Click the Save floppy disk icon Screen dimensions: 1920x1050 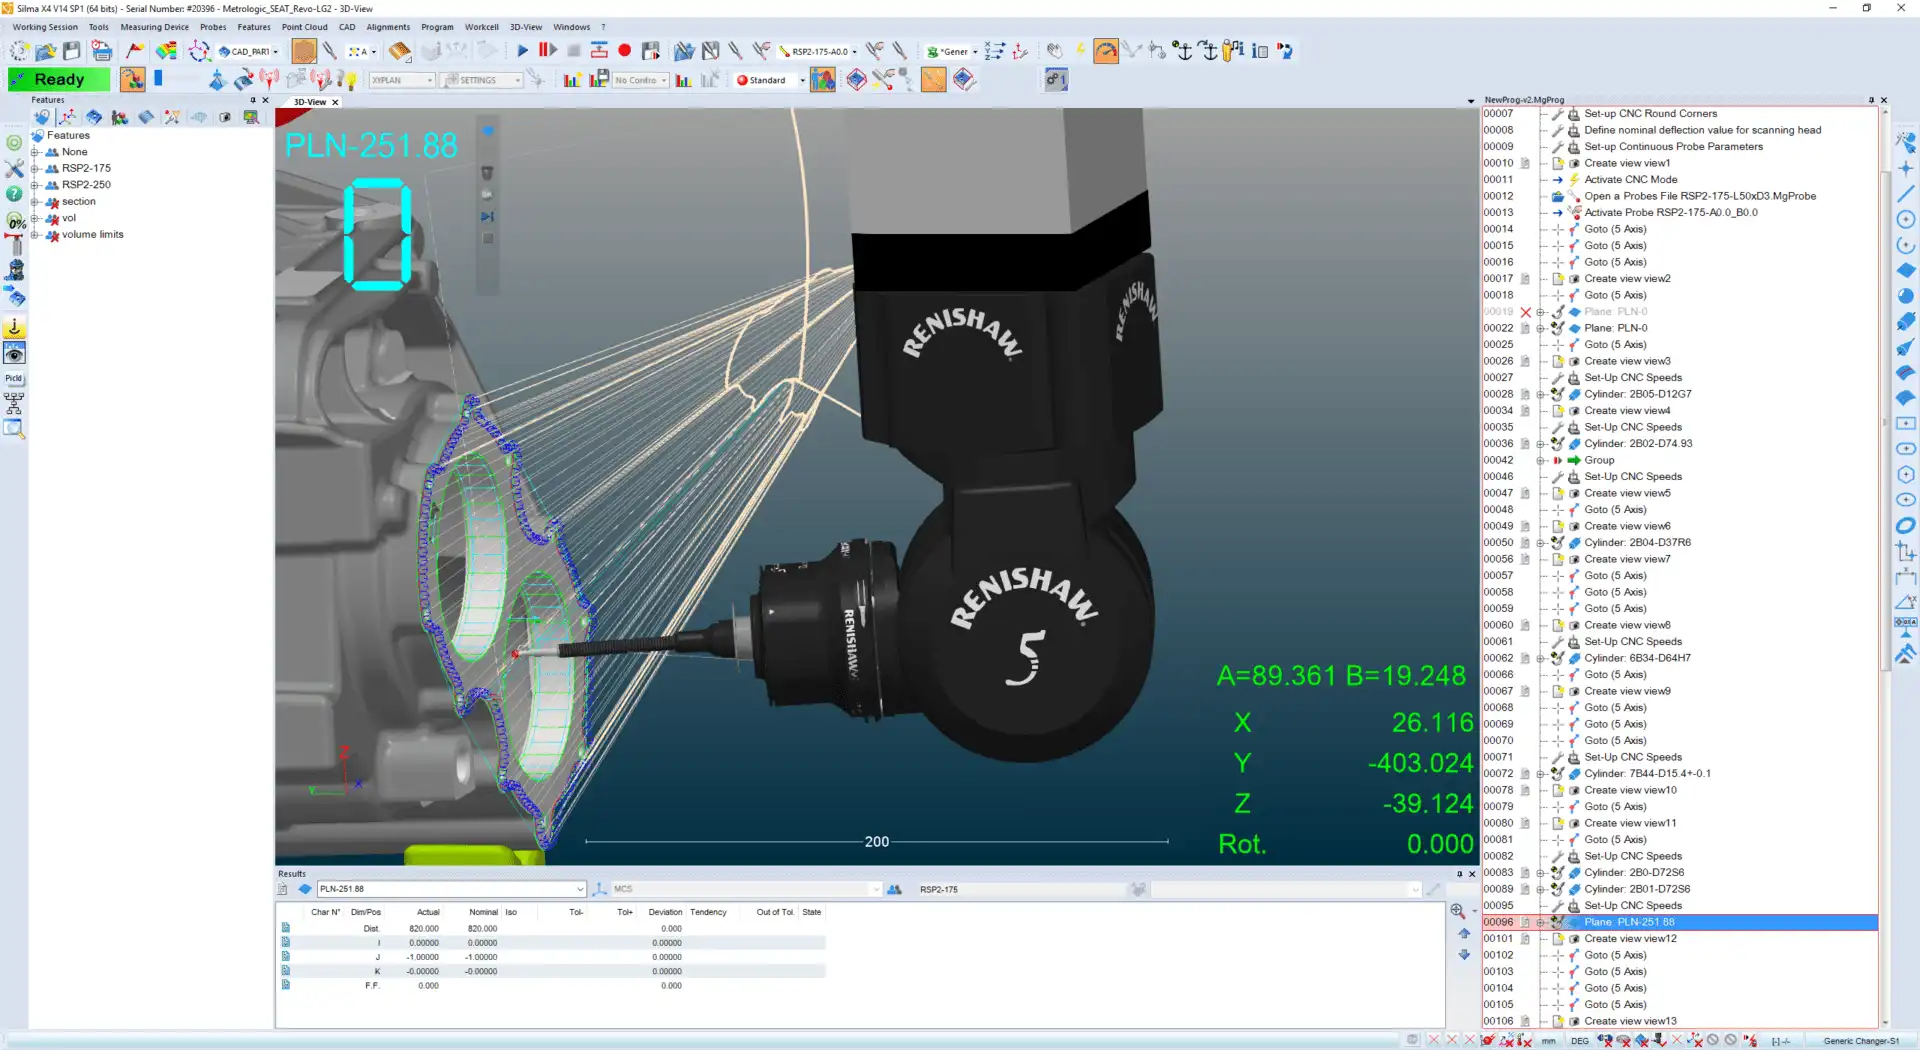(72, 50)
